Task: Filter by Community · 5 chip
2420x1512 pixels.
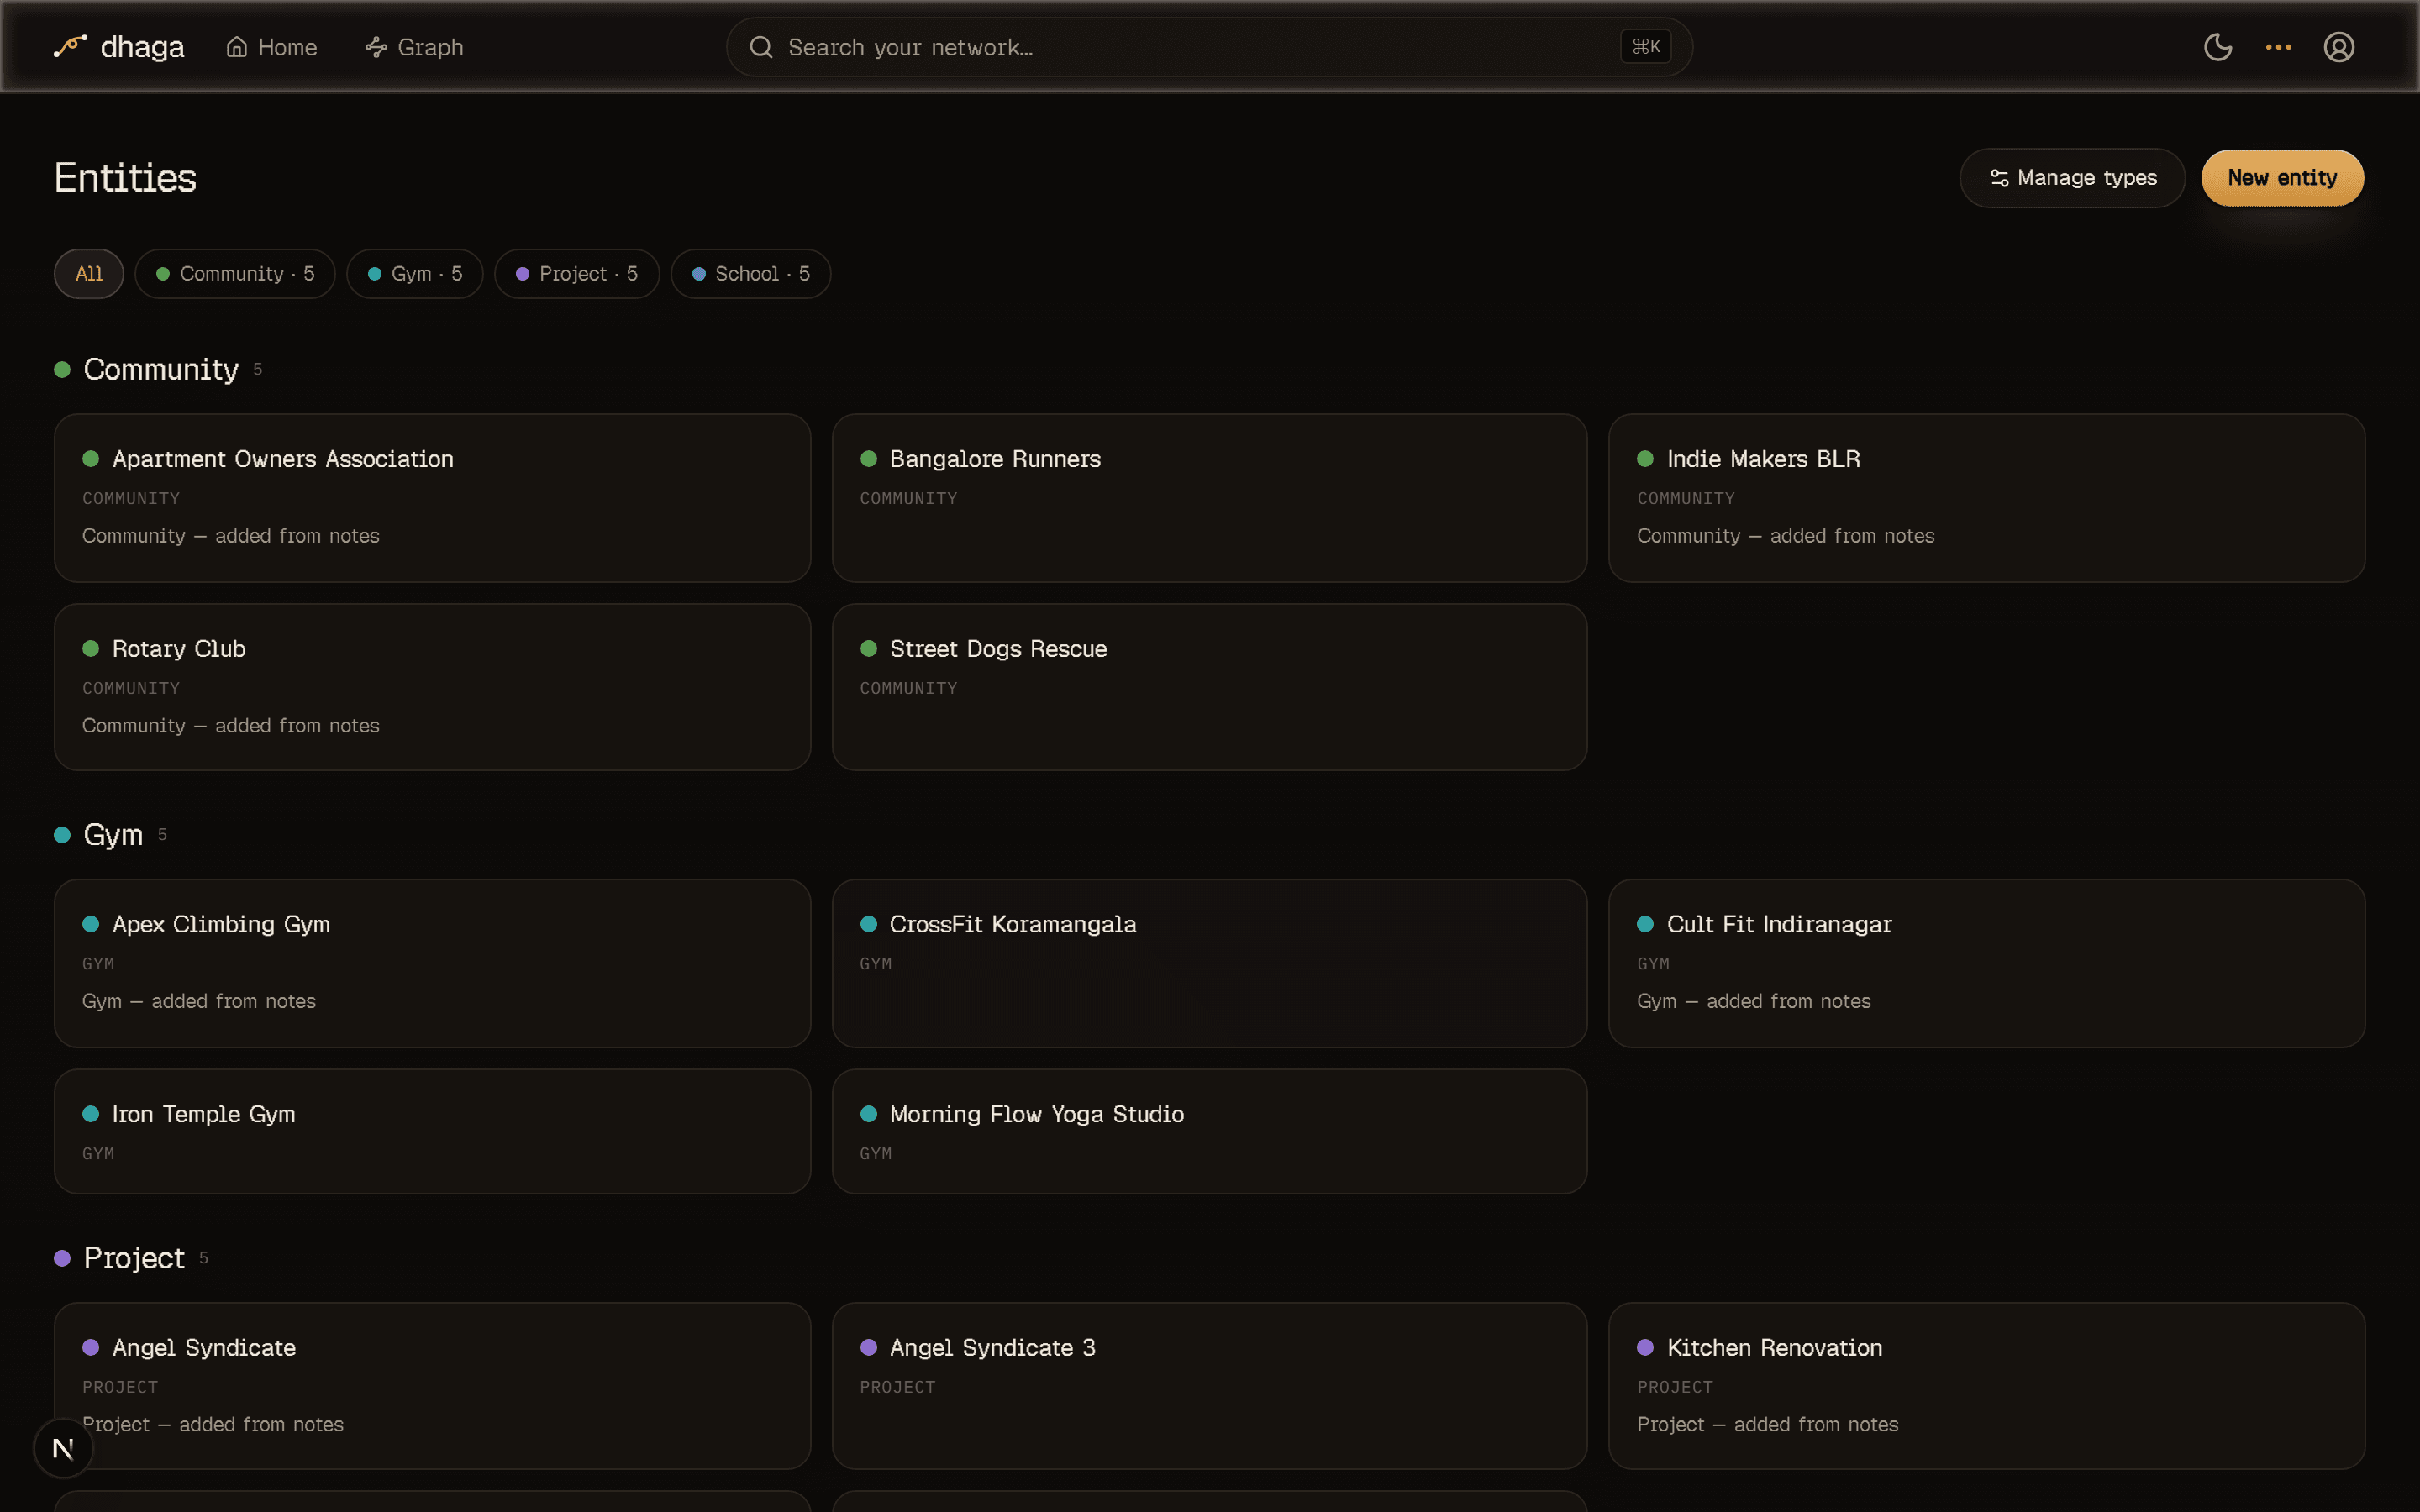Action: point(235,274)
